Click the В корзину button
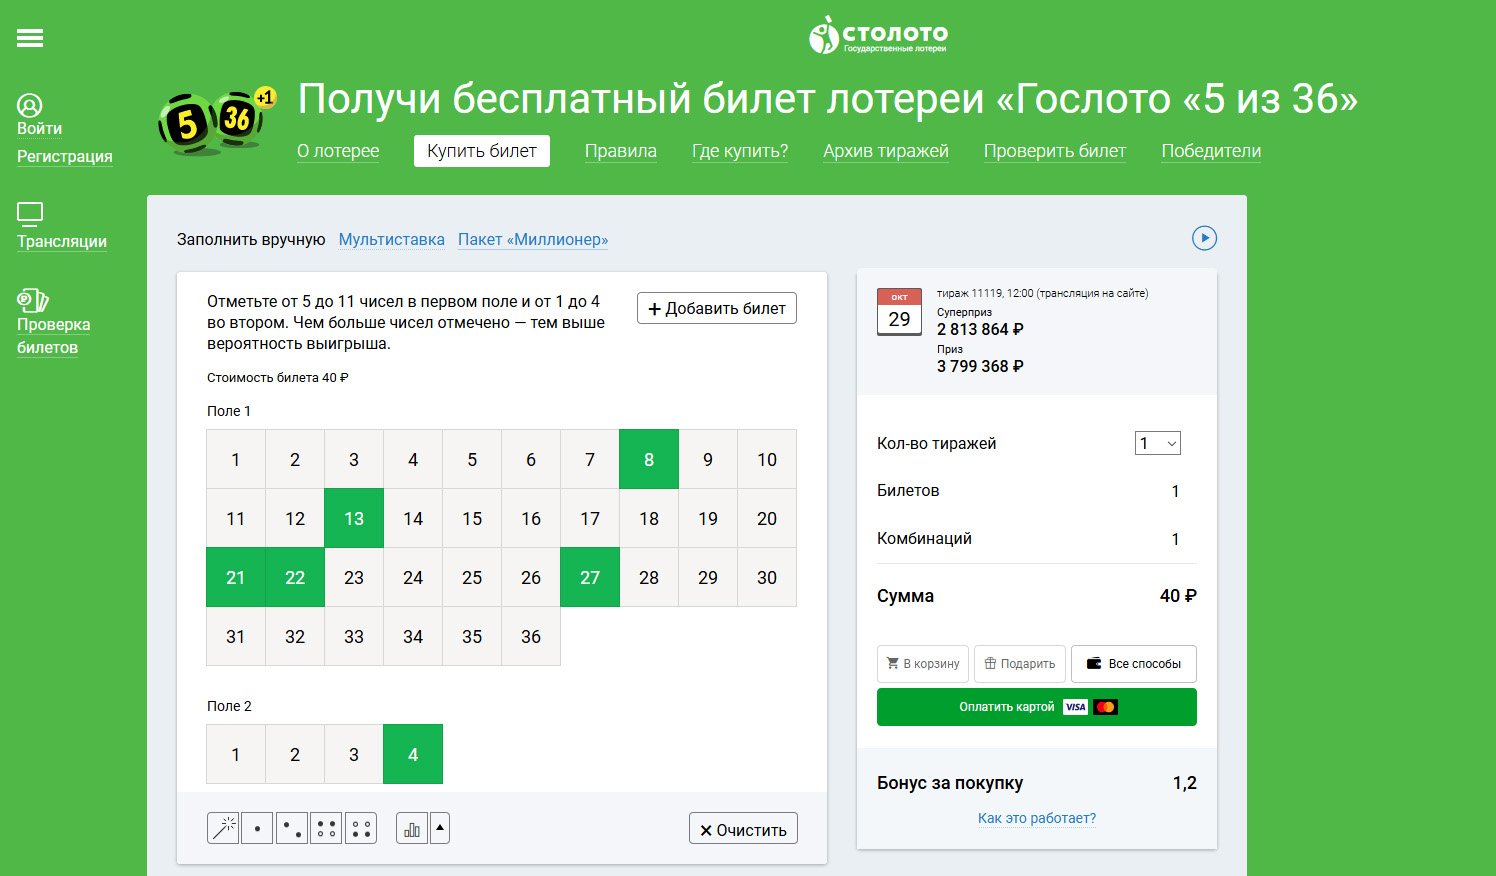 923,664
